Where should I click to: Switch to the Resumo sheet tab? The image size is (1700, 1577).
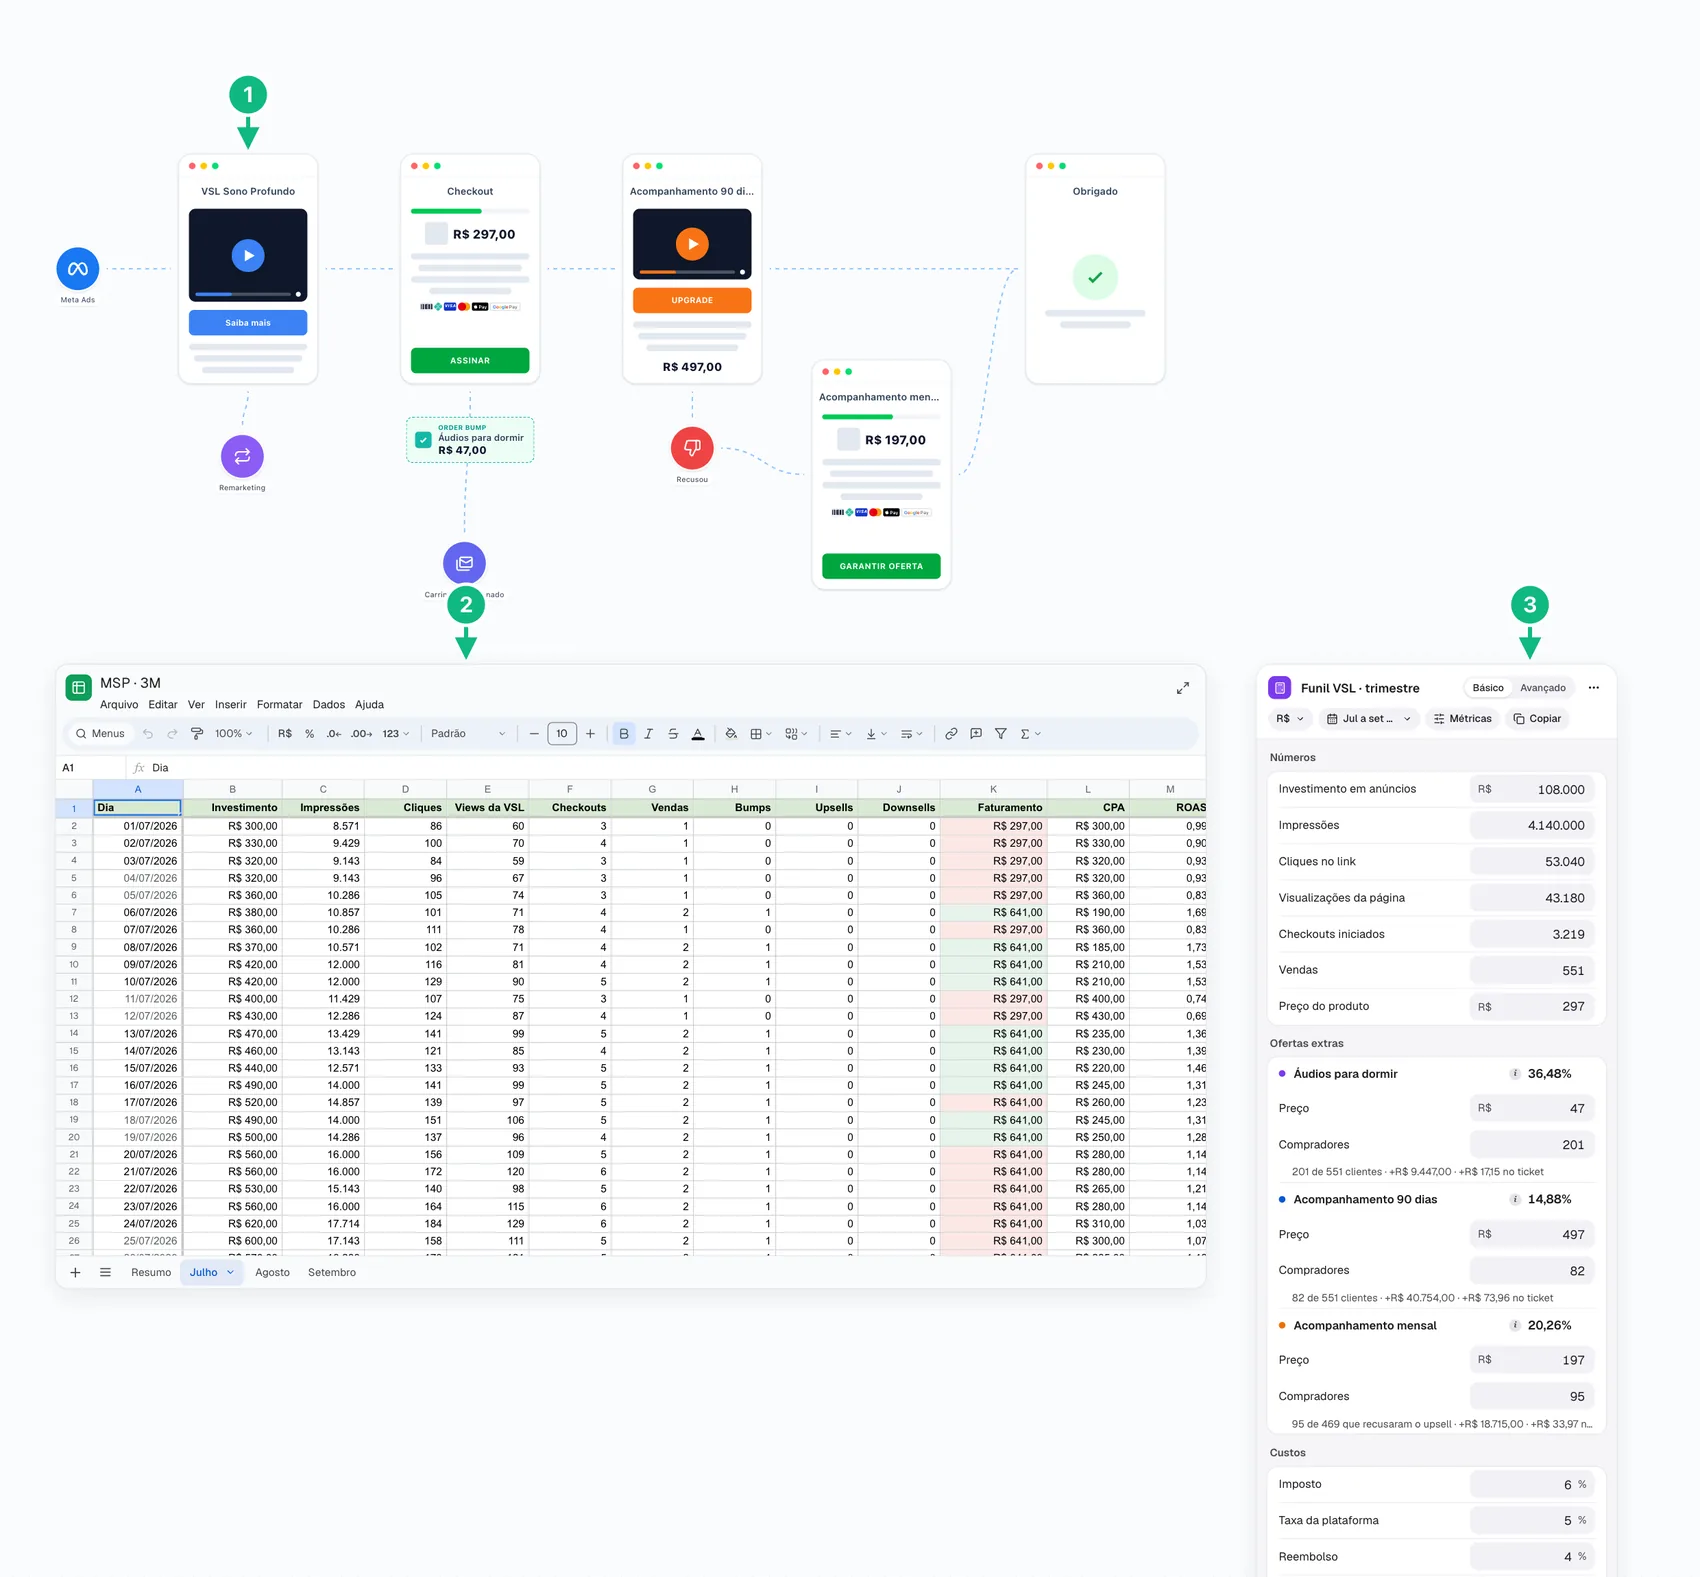[151, 1273]
